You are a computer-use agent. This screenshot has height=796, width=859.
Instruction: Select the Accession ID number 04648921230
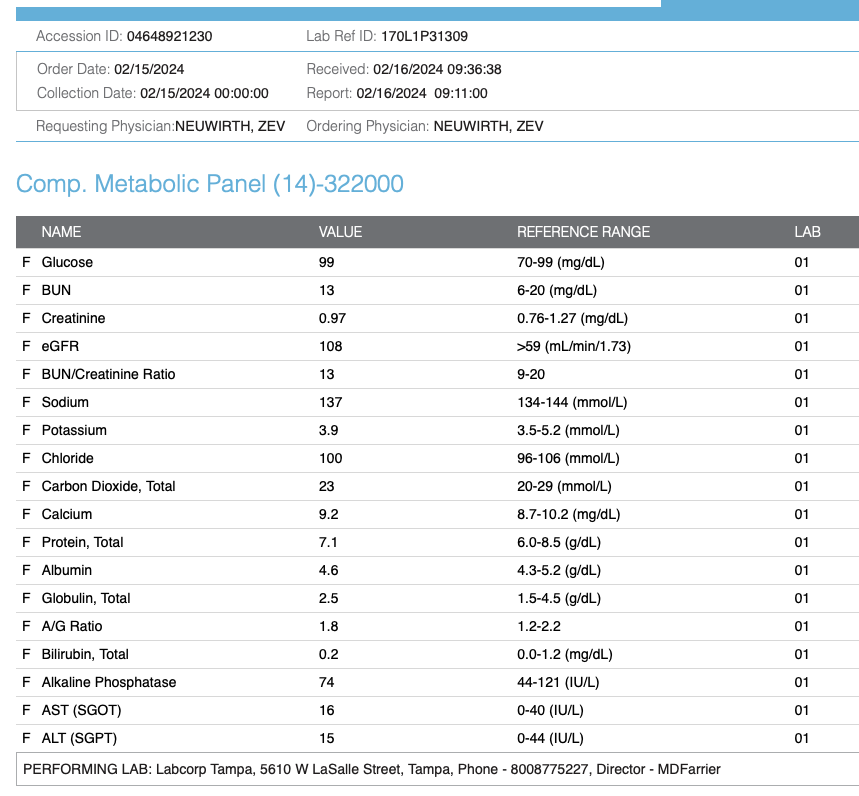click(169, 36)
